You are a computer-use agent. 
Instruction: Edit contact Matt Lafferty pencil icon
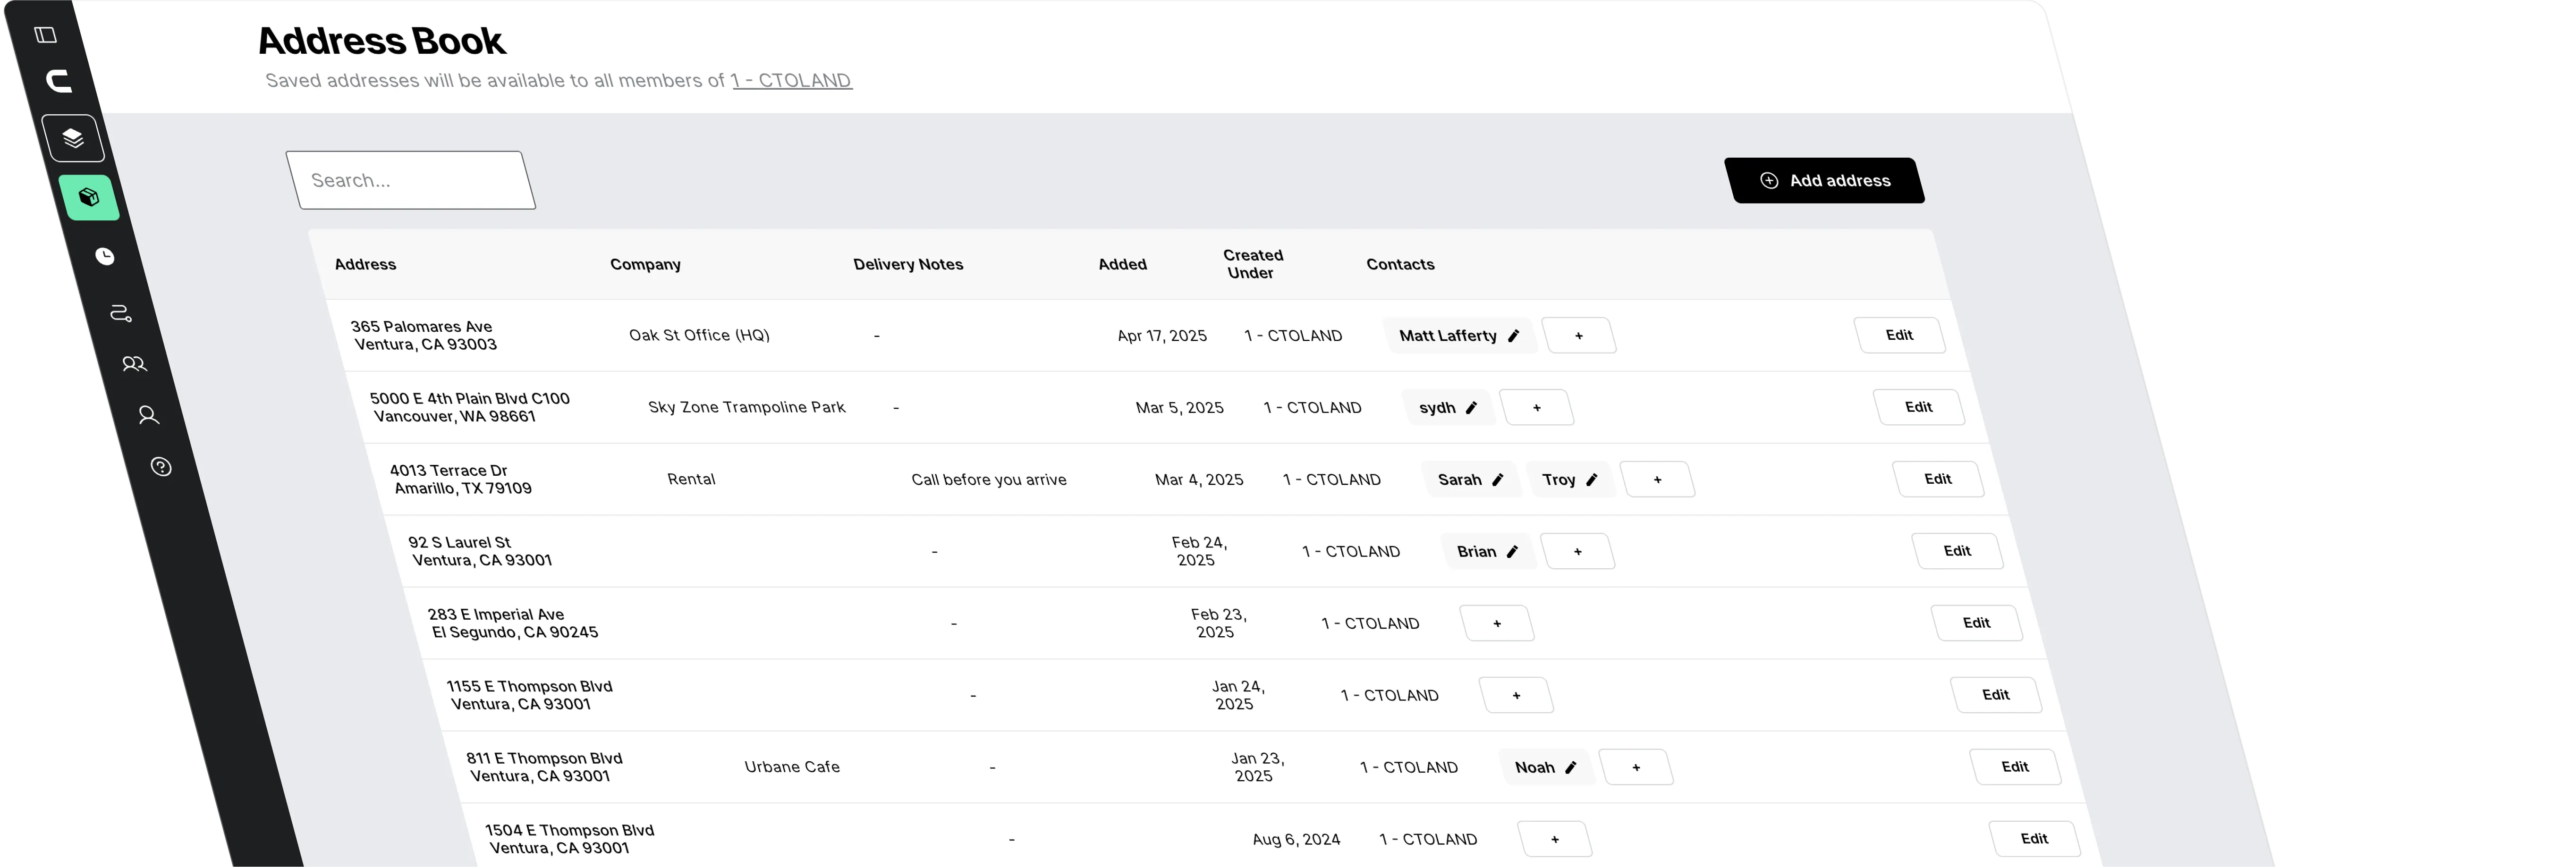1514,336
